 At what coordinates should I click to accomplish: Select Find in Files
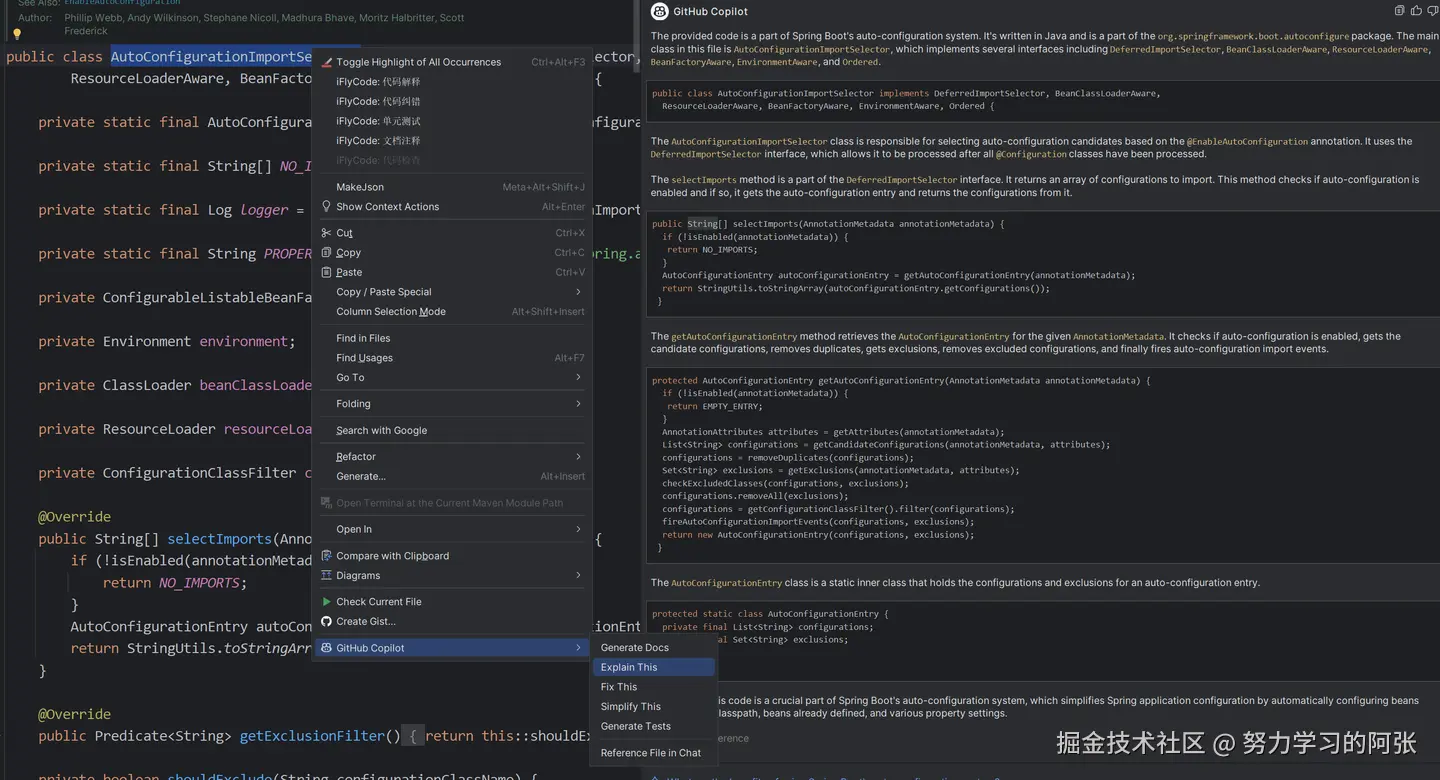point(453,338)
